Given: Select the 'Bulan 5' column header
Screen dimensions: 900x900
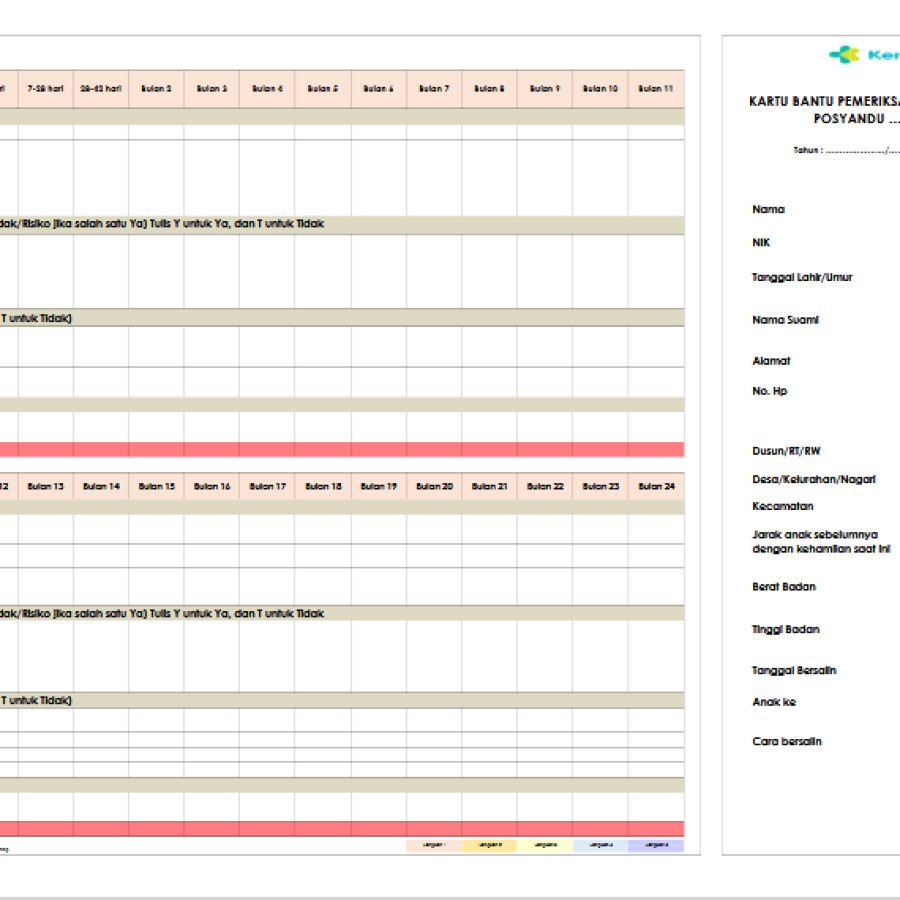Looking at the screenshot, I should click(x=323, y=89).
